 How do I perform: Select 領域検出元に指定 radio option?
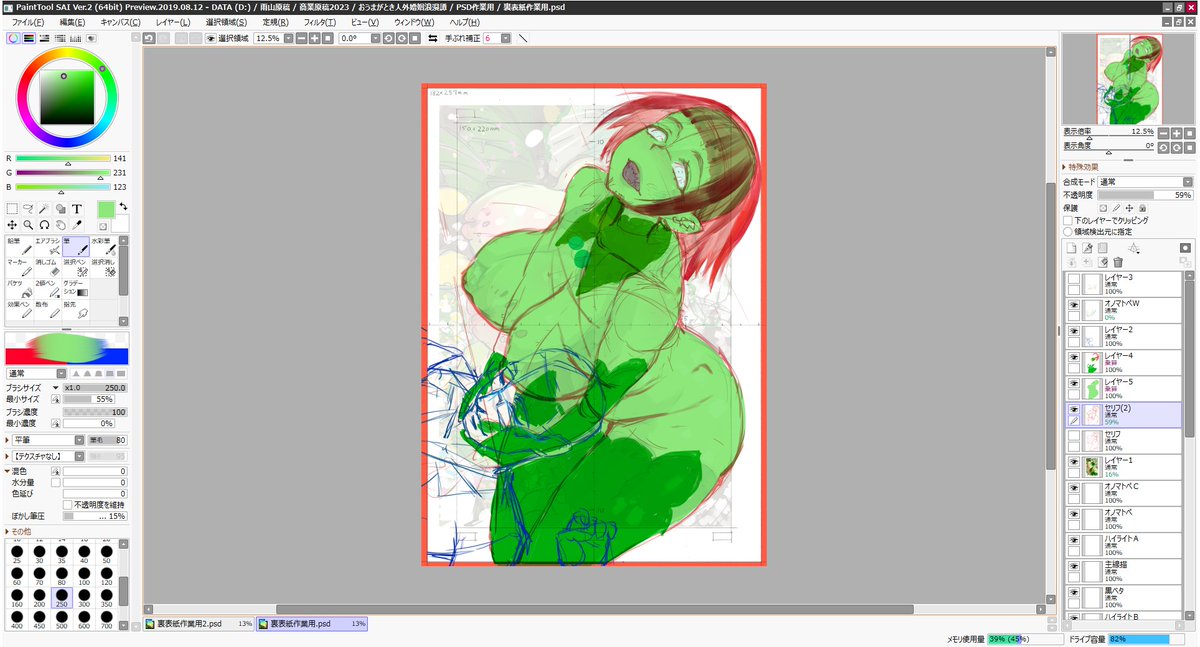coord(1068,231)
